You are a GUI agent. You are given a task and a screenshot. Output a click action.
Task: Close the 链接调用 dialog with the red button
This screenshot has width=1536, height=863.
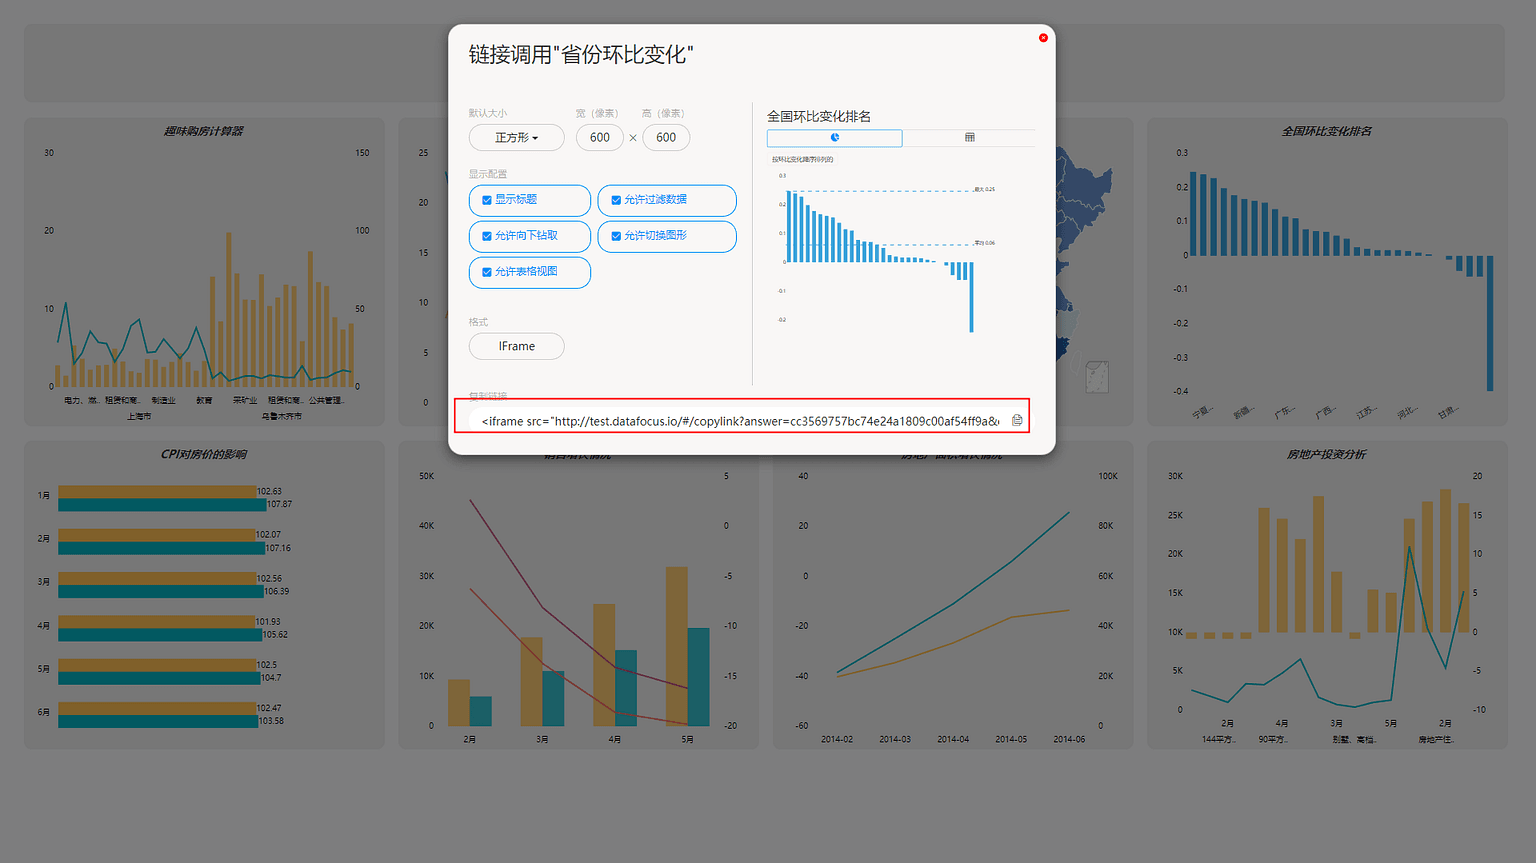pos(1043,38)
